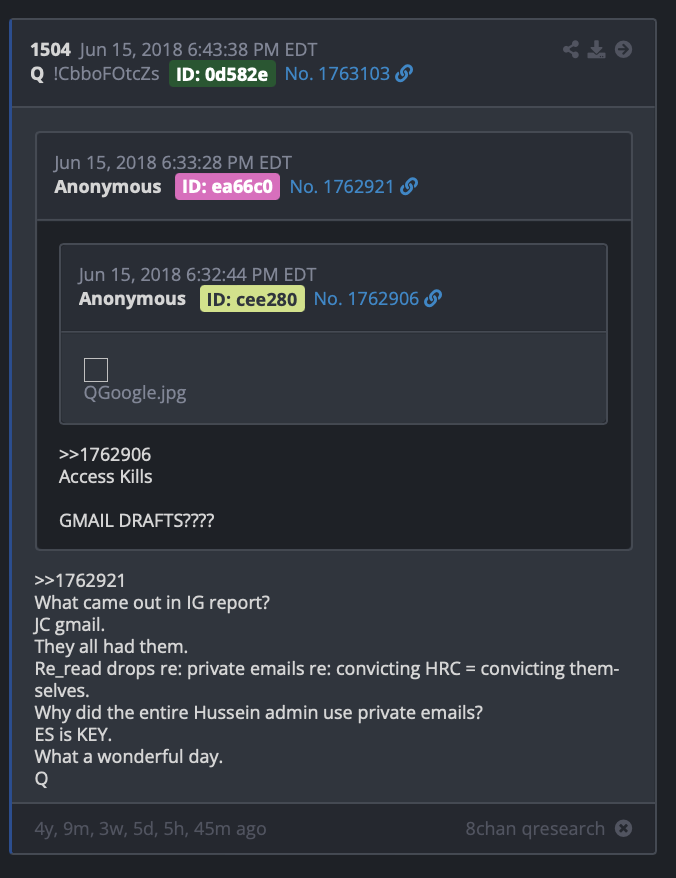Click the share icon on post 1504
The width and height of the screenshot is (676, 878).
pos(571,49)
